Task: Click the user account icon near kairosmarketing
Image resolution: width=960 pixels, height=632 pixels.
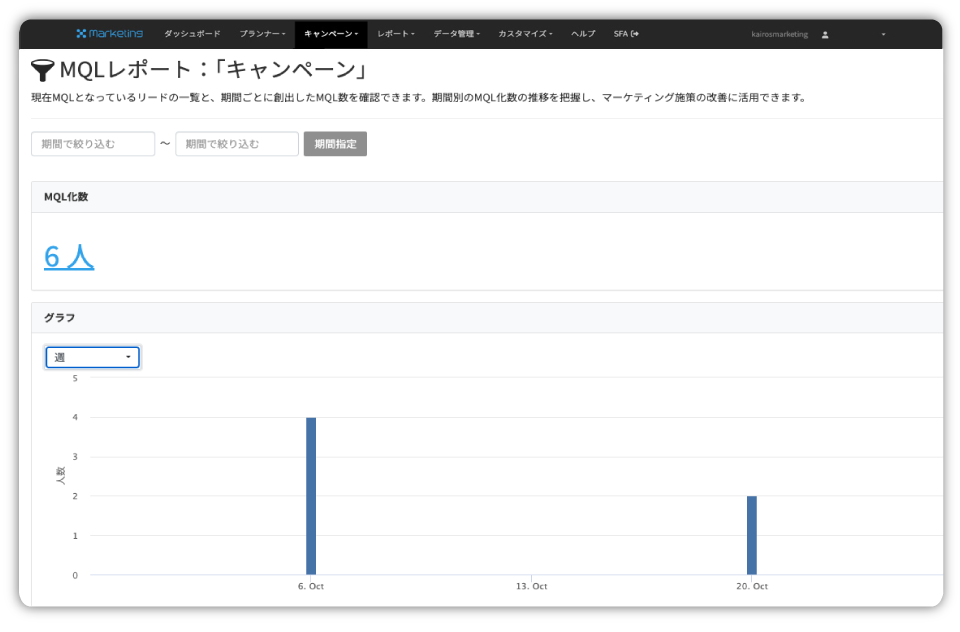Action: click(x=824, y=33)
